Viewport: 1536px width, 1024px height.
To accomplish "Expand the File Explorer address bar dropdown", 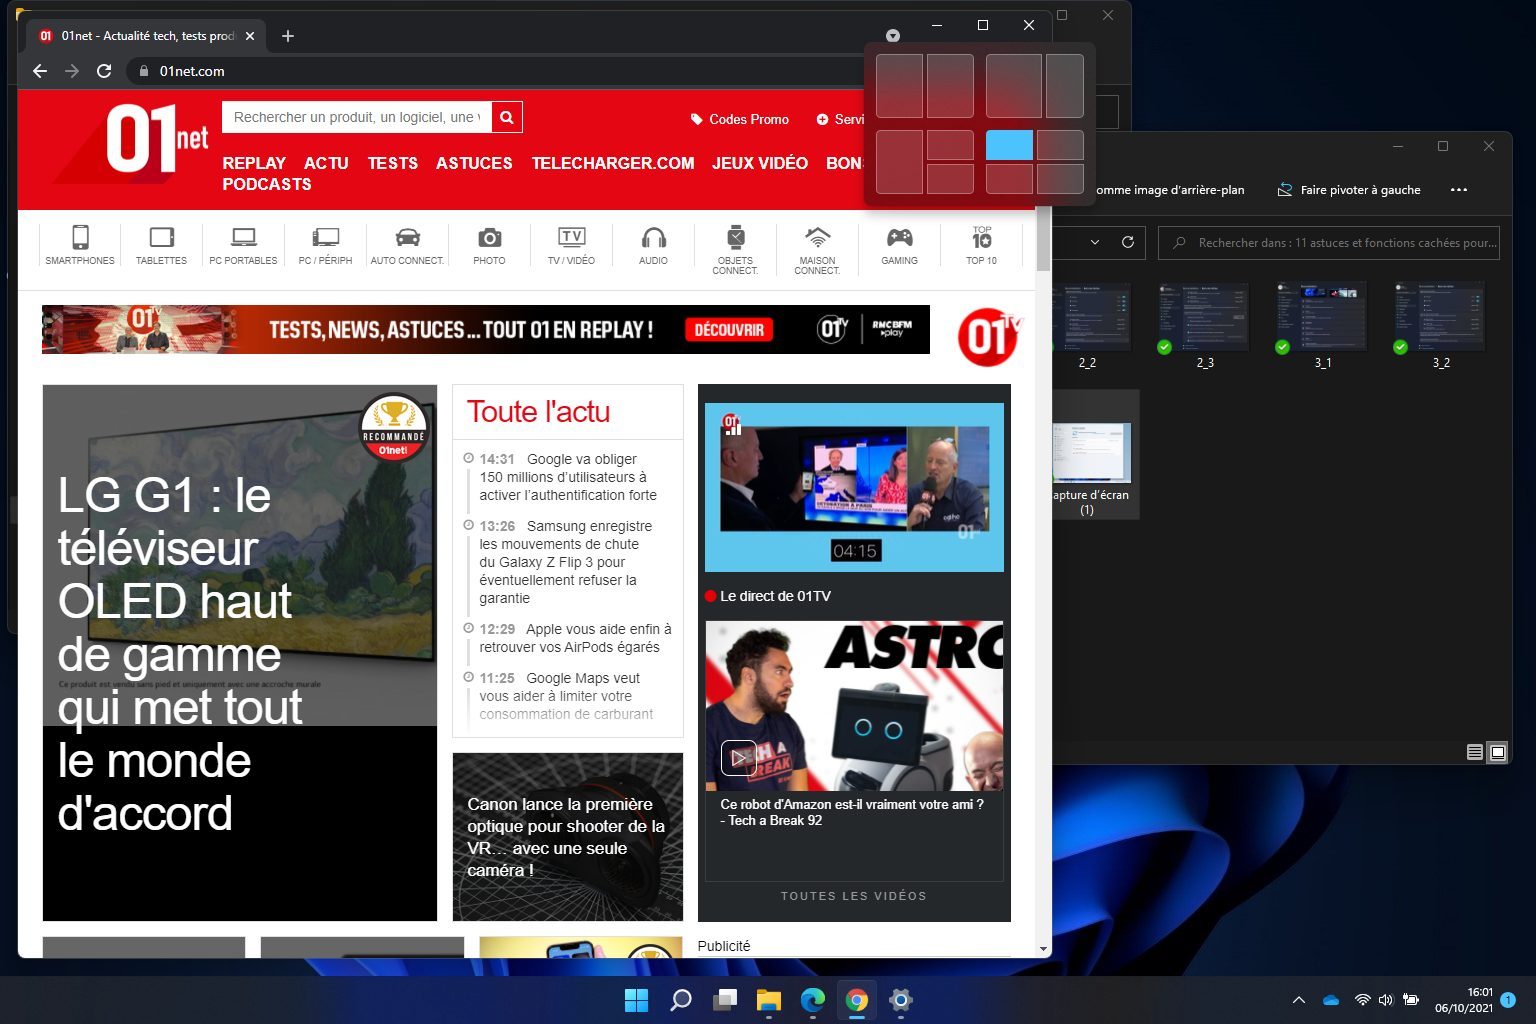I will click(x=1094, y=242).
